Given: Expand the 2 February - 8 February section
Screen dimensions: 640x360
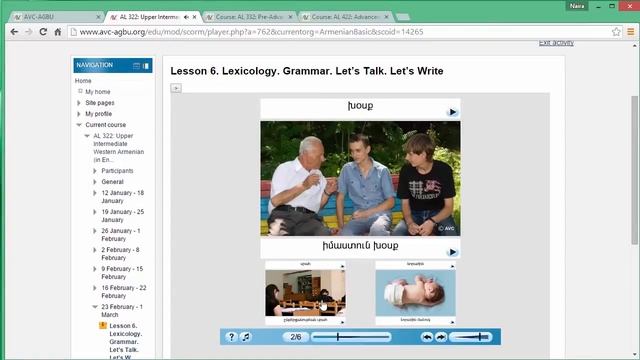Looking at the screenshot, I should tap(95, 250).
